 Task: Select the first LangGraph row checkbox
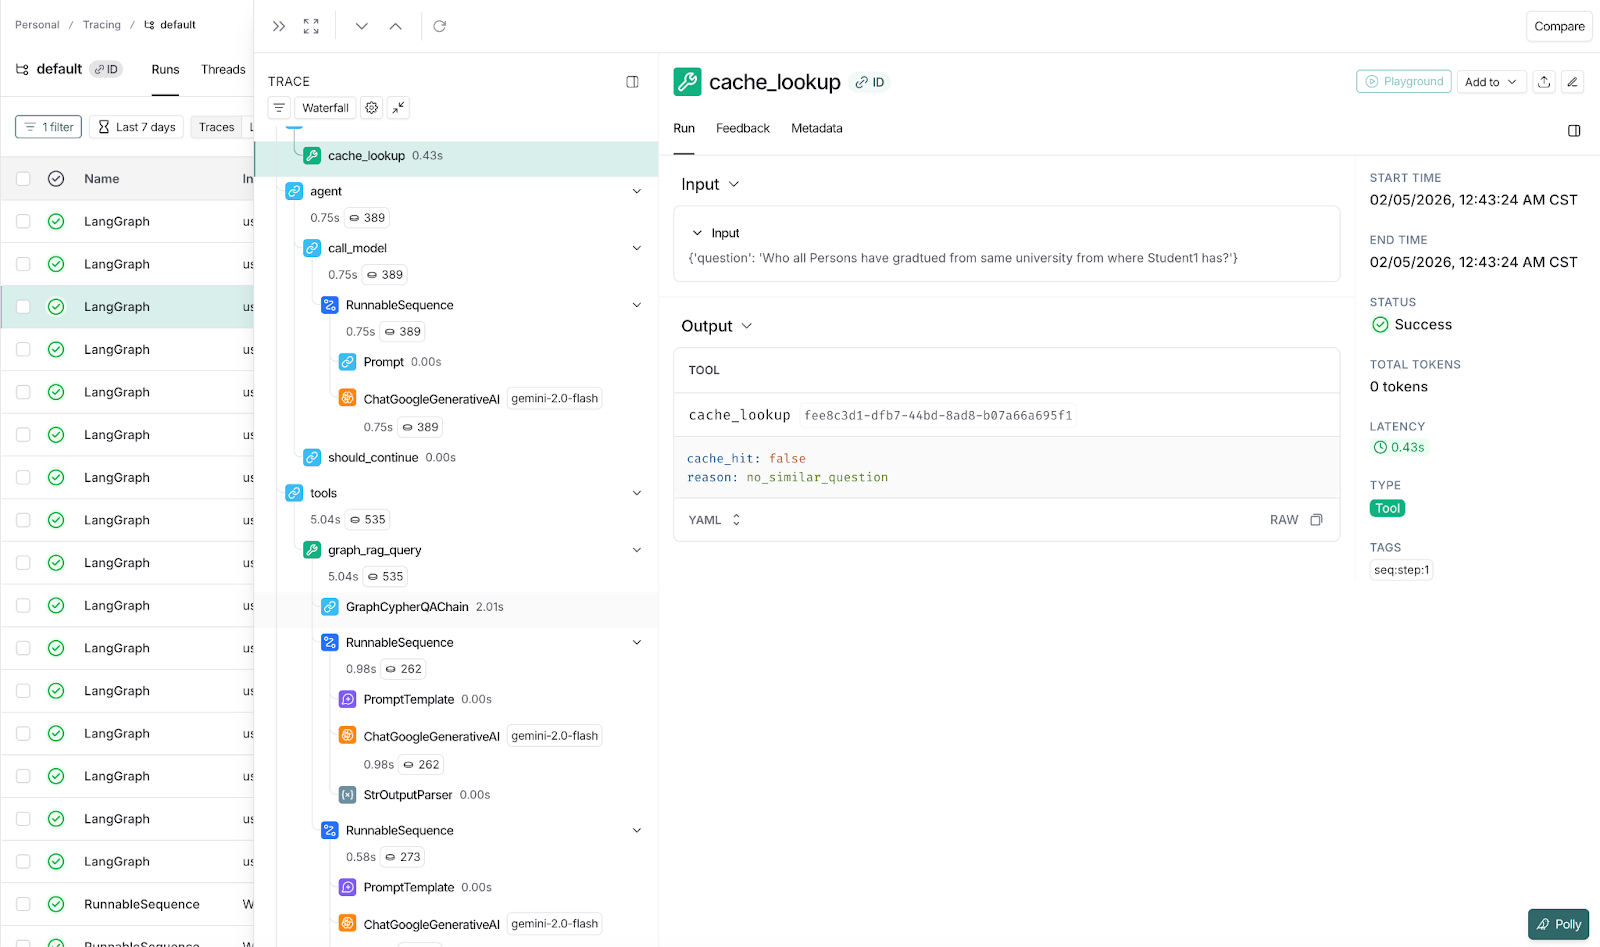tap(23, 222)
